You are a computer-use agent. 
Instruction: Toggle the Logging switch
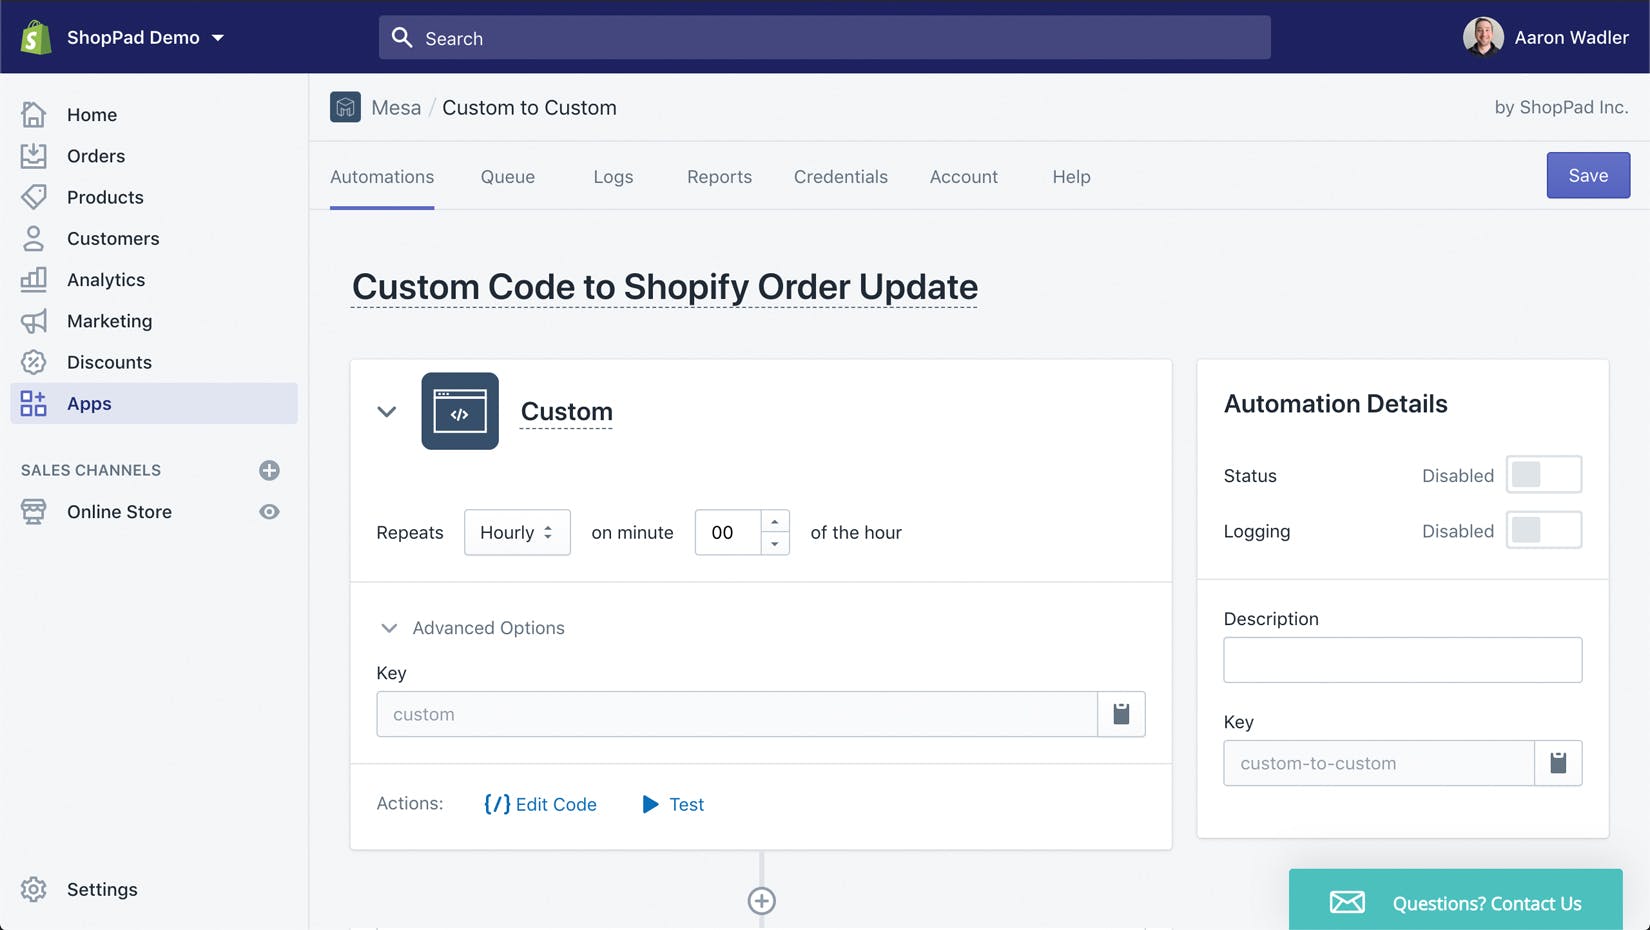[x=1544, y=530]
